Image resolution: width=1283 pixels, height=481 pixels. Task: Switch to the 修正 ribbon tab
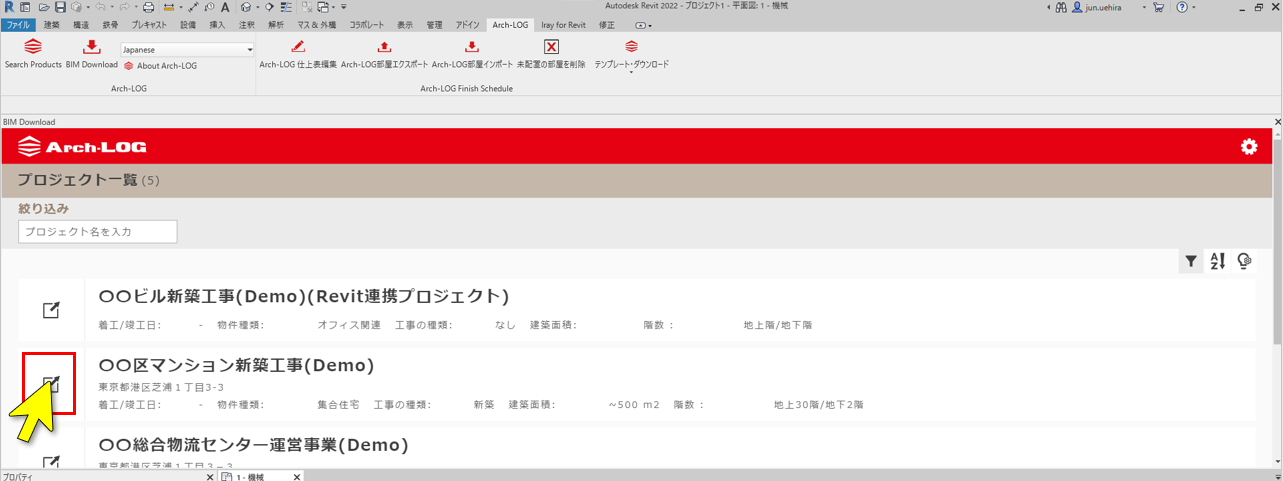(607, 25)
